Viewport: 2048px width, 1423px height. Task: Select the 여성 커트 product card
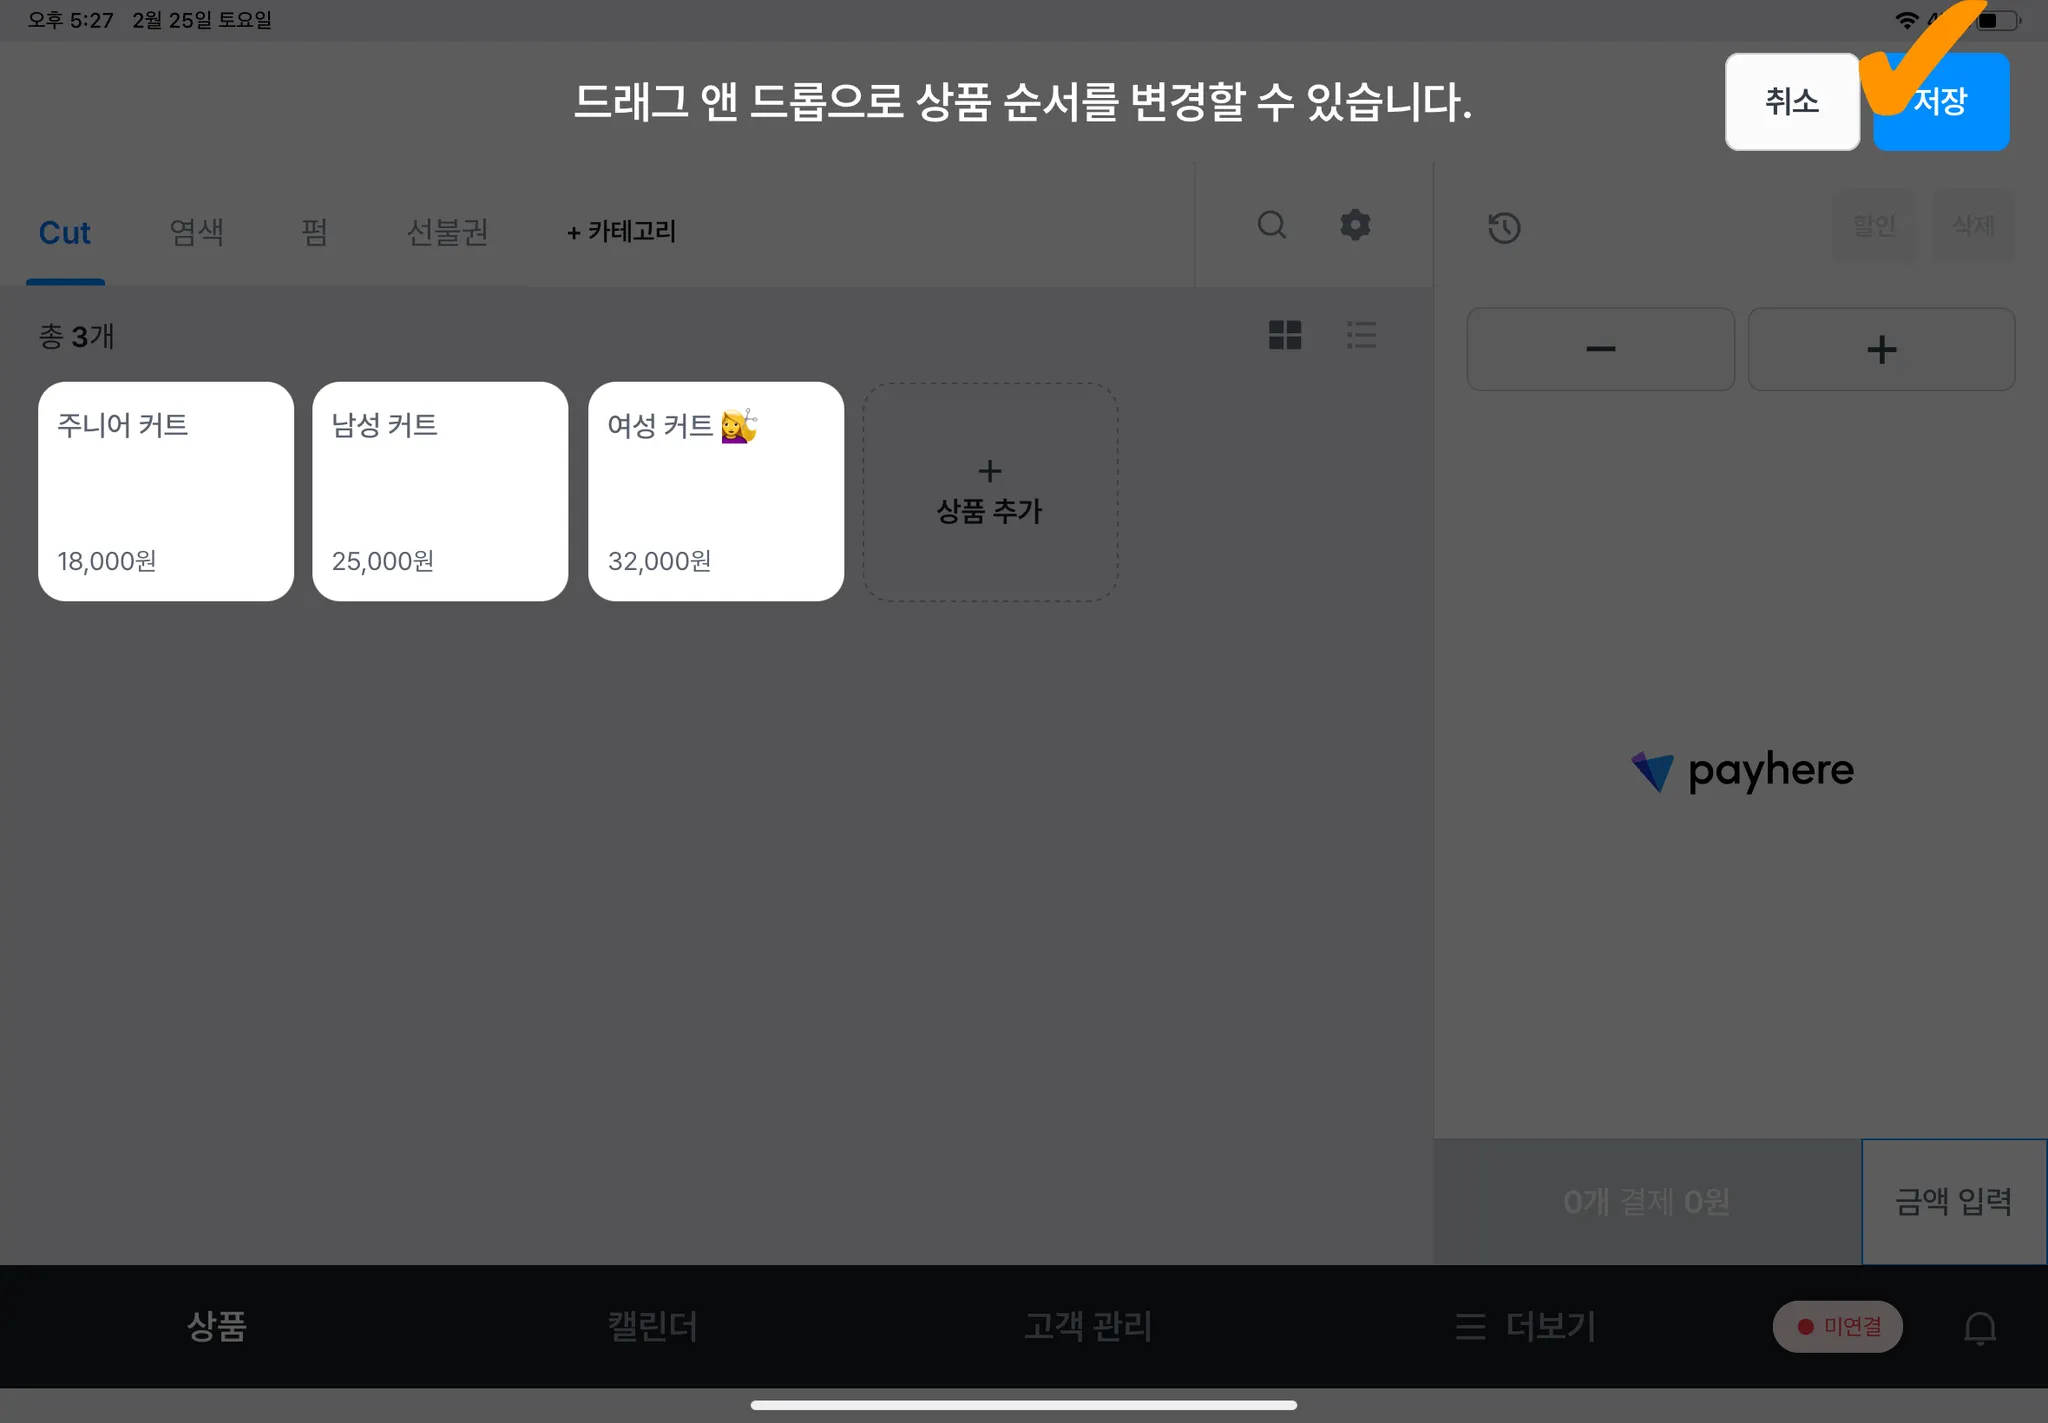[715, 491]
